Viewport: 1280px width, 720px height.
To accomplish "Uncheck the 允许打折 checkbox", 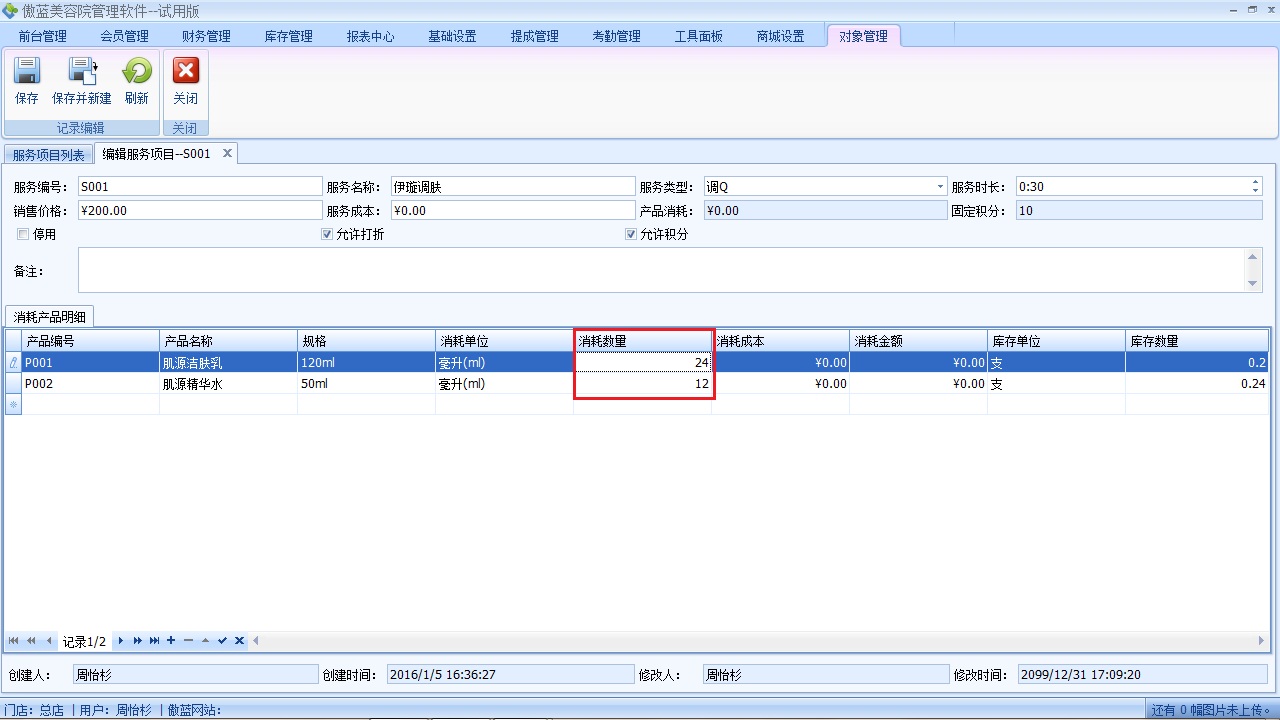I will pyautogui.click(x=327, y=235).
